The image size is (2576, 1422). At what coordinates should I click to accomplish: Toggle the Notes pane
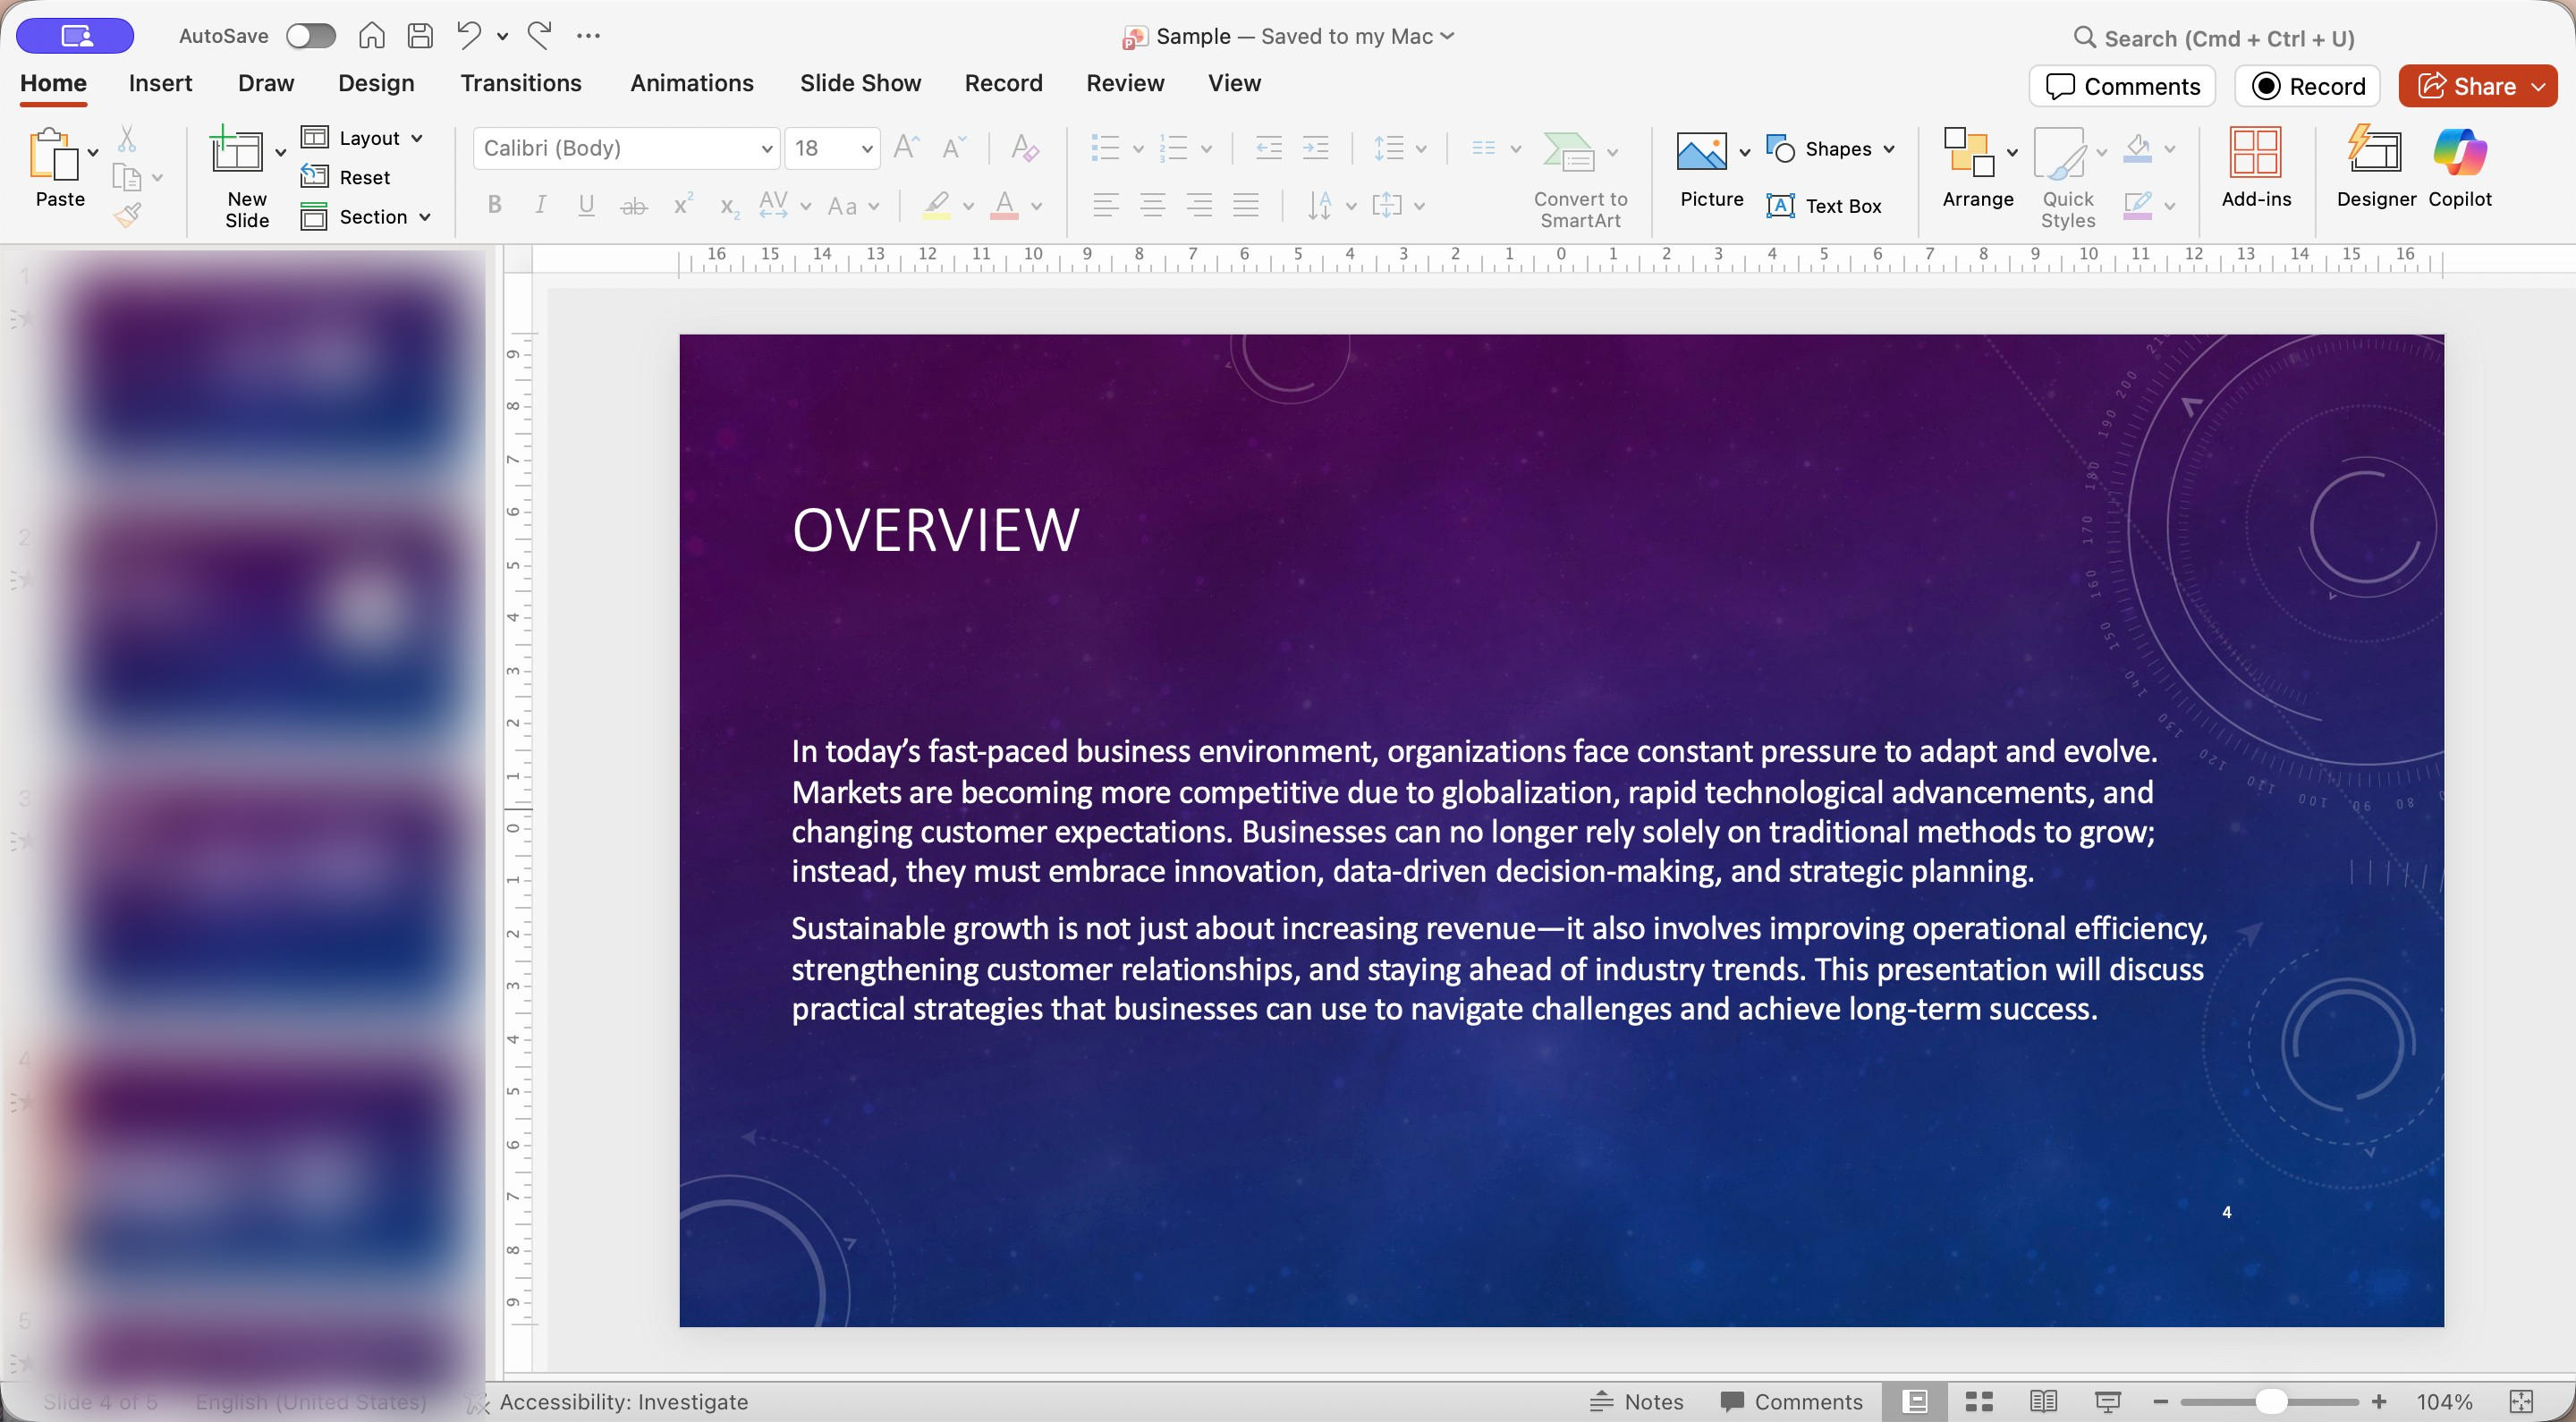1637,1401
